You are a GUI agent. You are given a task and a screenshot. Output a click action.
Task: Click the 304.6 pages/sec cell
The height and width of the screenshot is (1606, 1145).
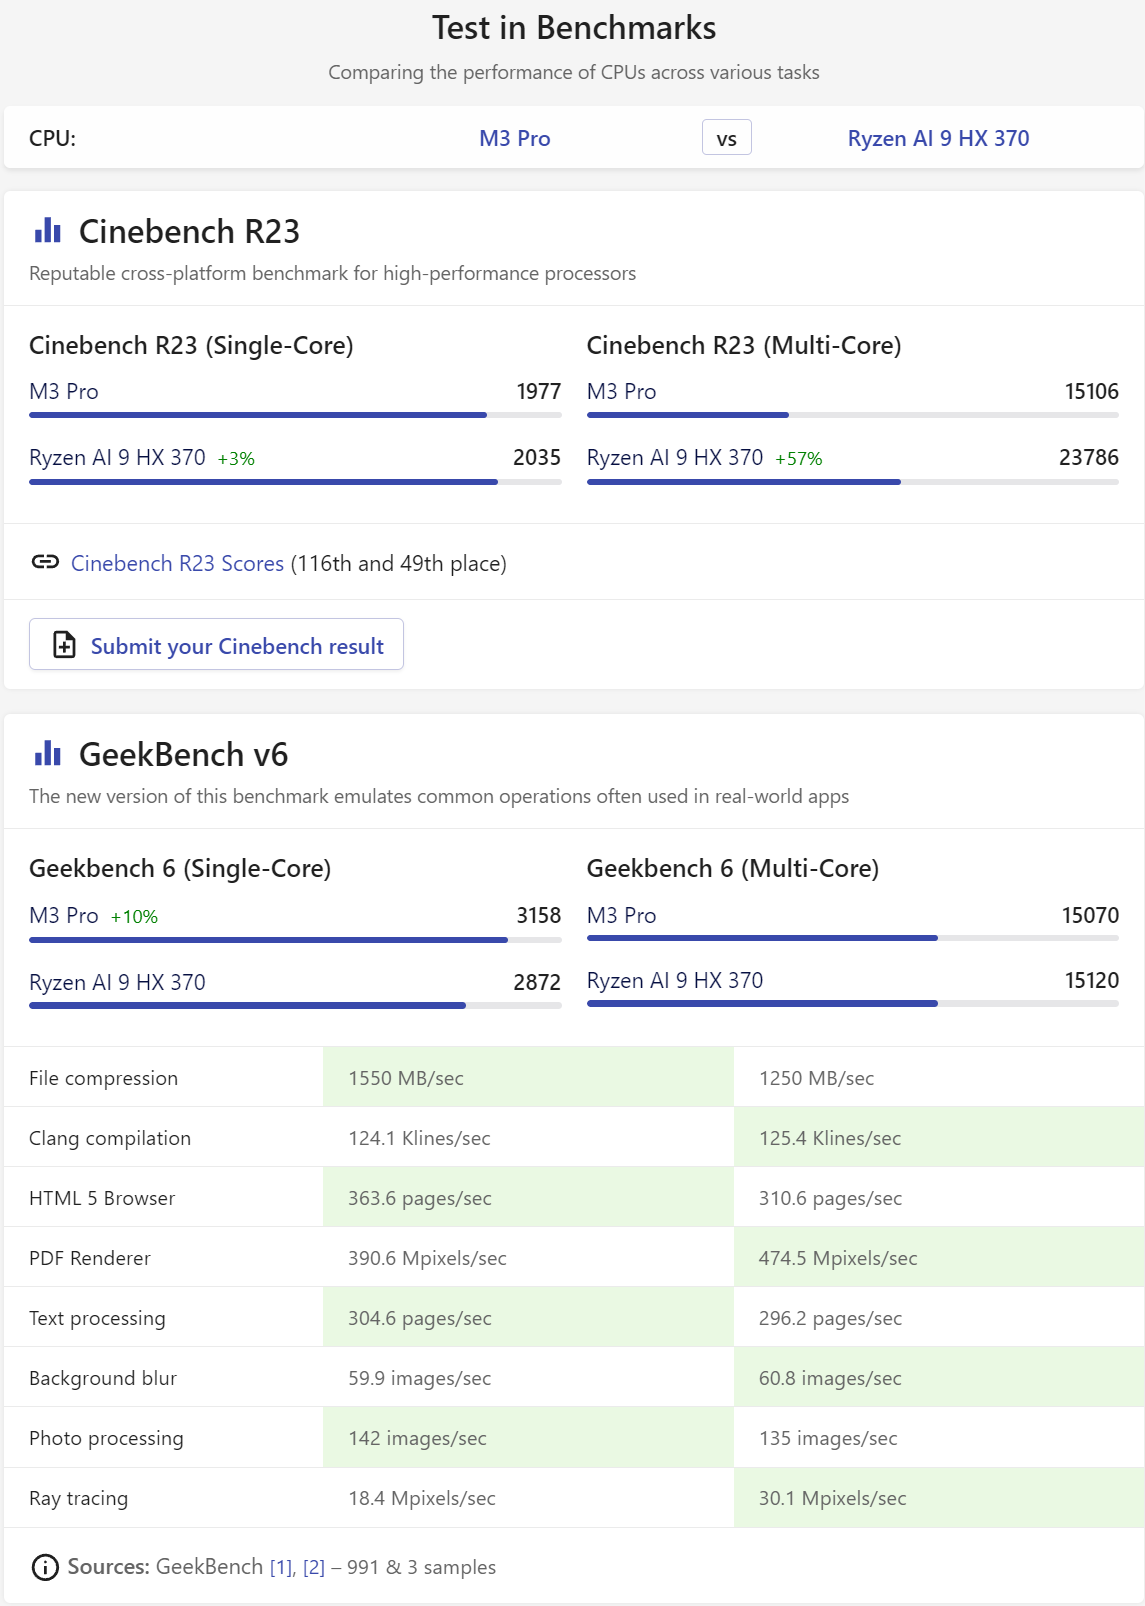click(528, 1317)
